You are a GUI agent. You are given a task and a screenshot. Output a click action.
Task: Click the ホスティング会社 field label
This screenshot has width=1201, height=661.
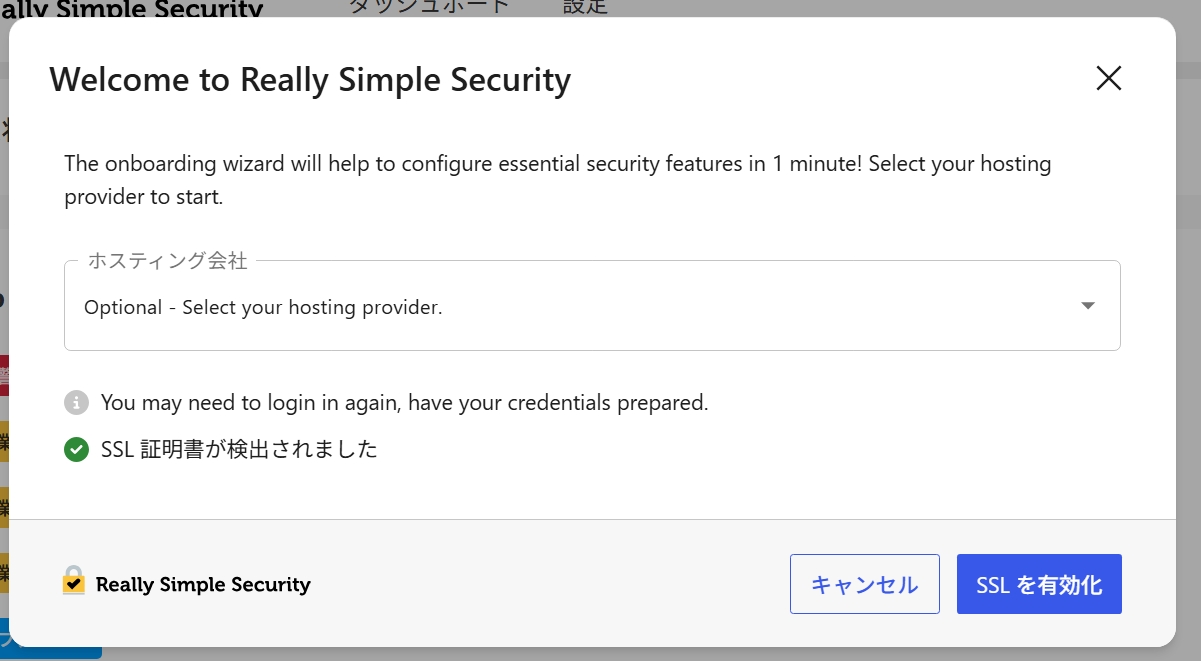167,261
